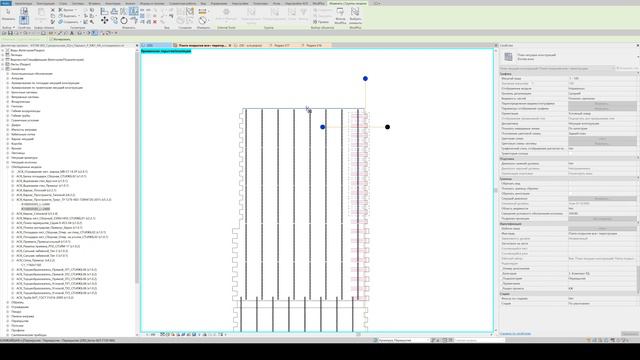This screenshot has height=360, width=640.
Task: Close the active Плита покрытия view tab
Action: point(230,45)
